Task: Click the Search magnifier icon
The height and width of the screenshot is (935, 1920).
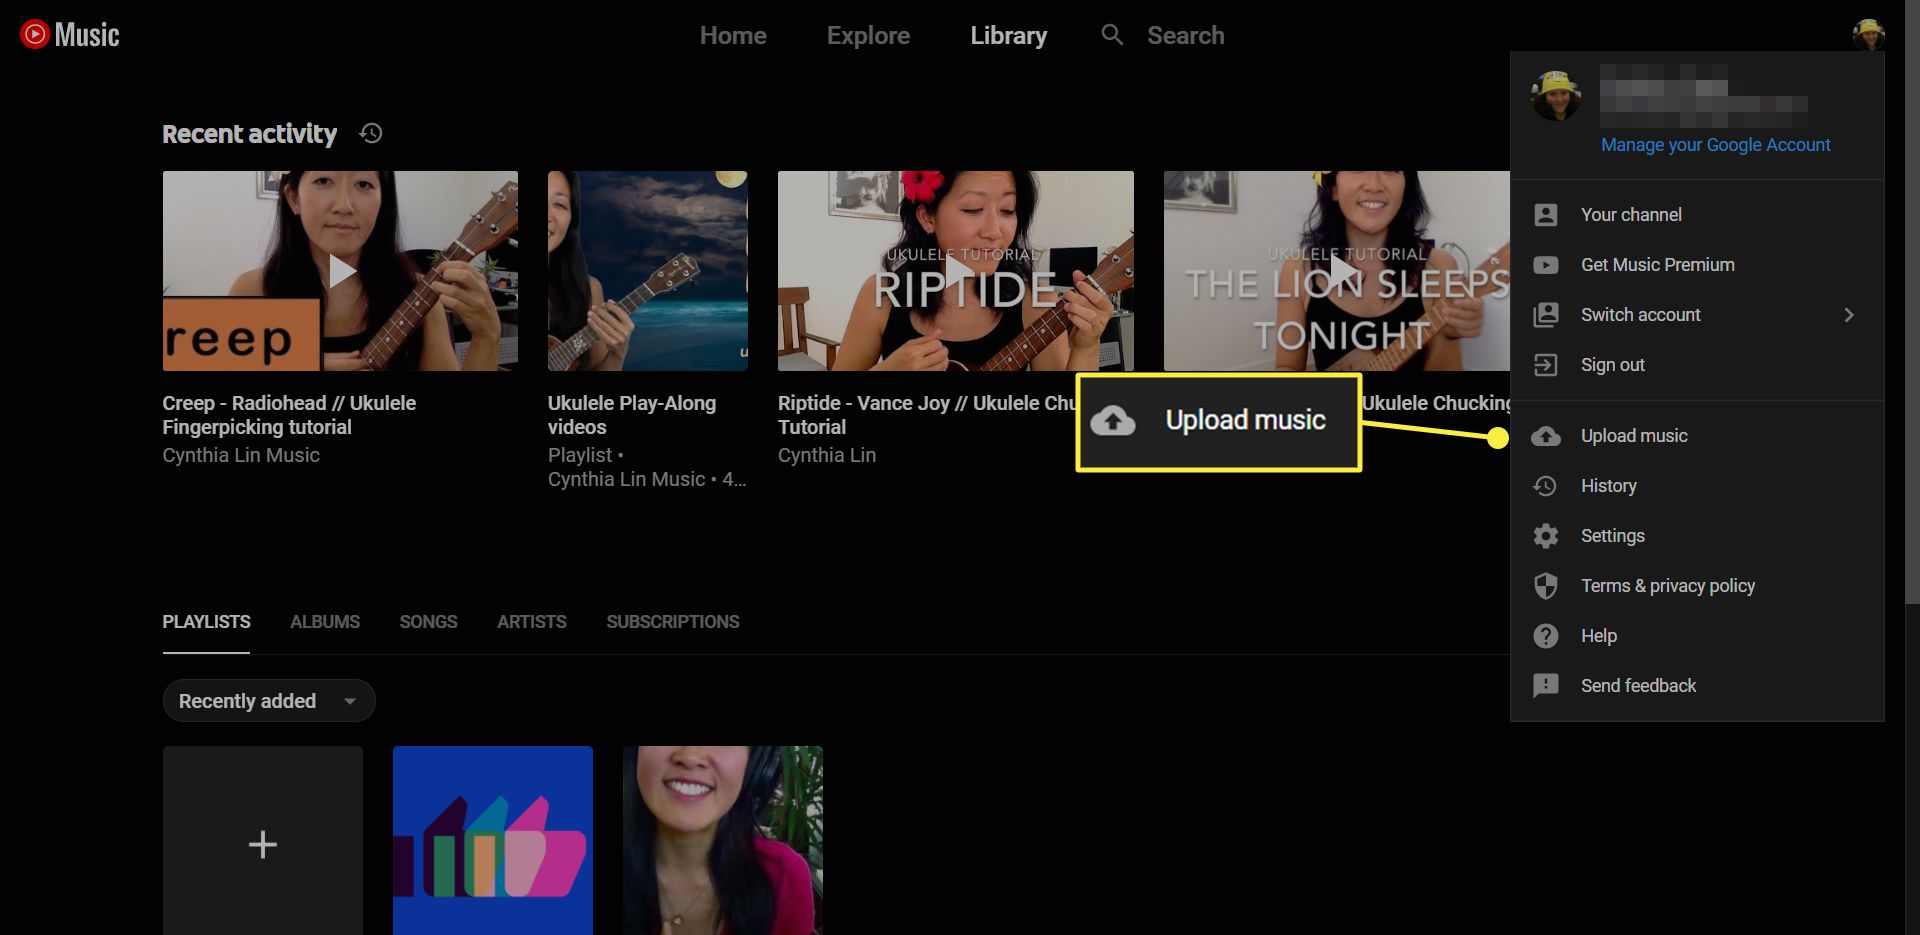Action: tap(1112, 35)
